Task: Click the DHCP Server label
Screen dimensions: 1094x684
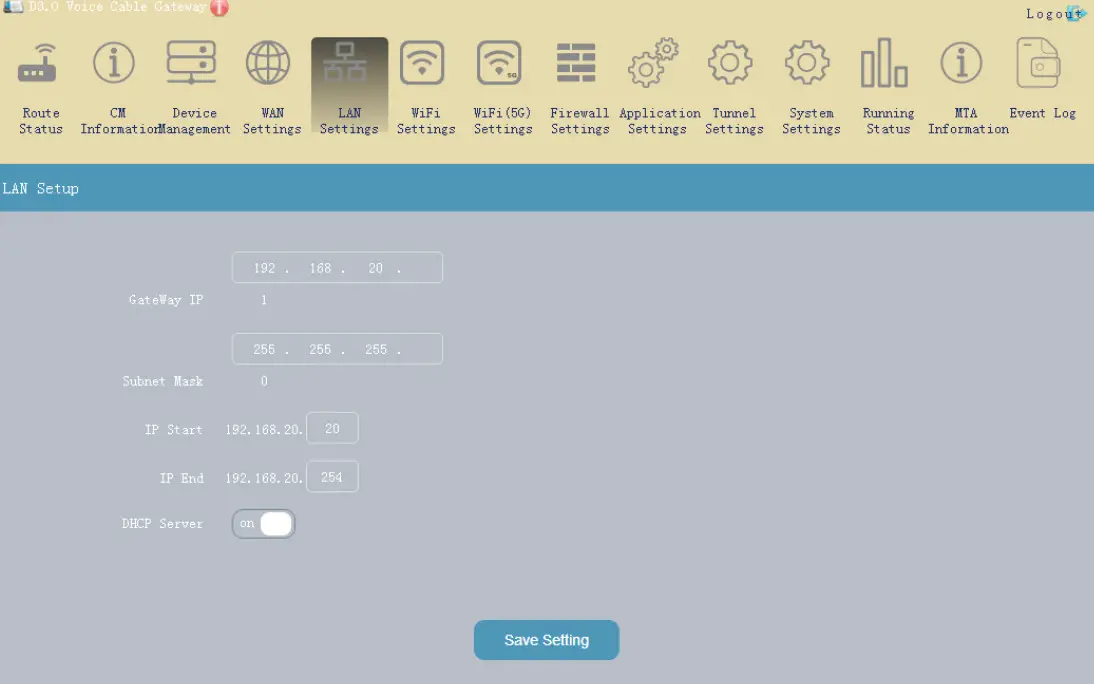Action: 162,523
